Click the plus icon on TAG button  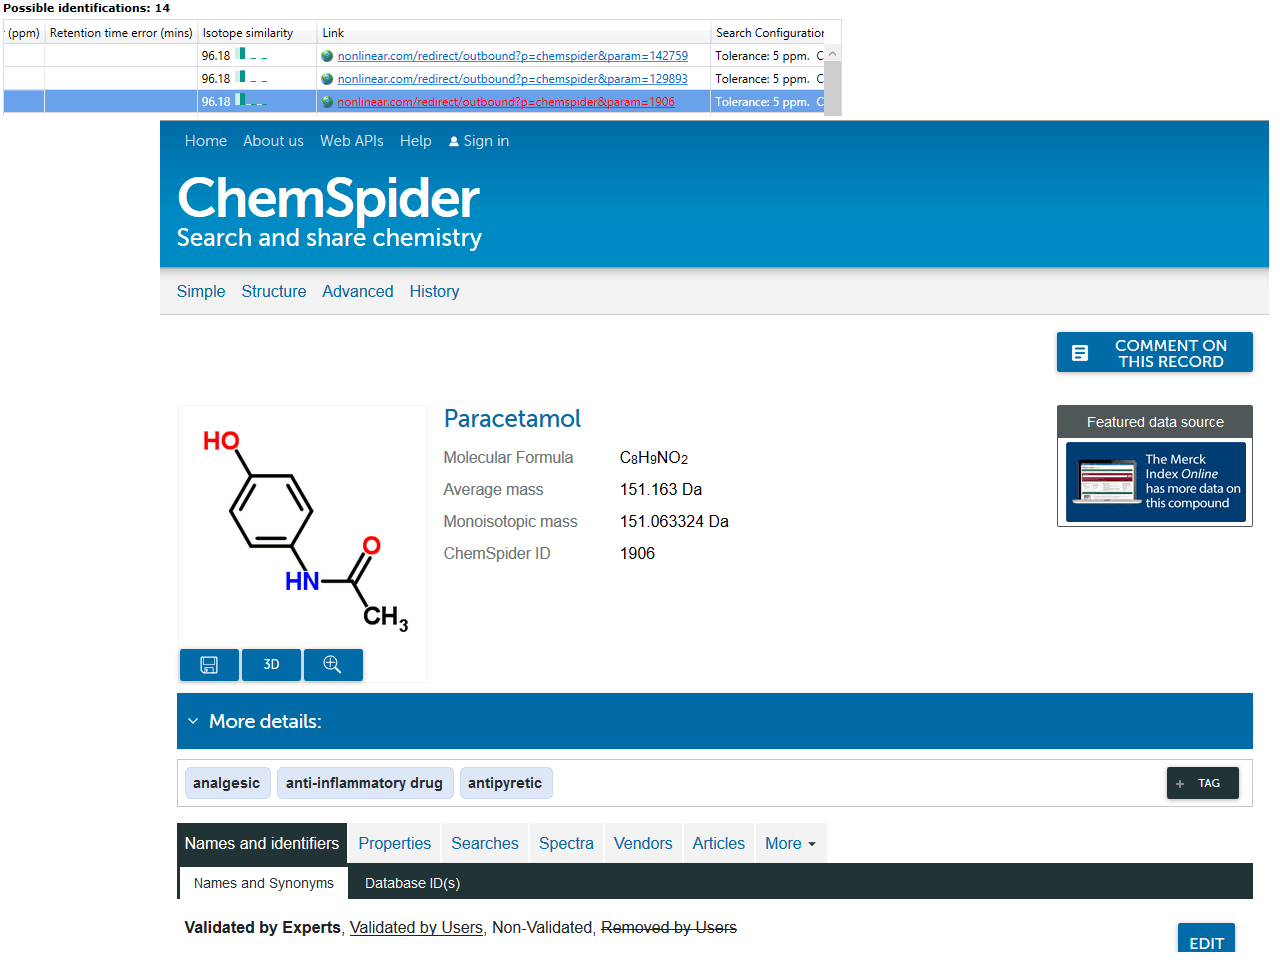pos(1180,784)
